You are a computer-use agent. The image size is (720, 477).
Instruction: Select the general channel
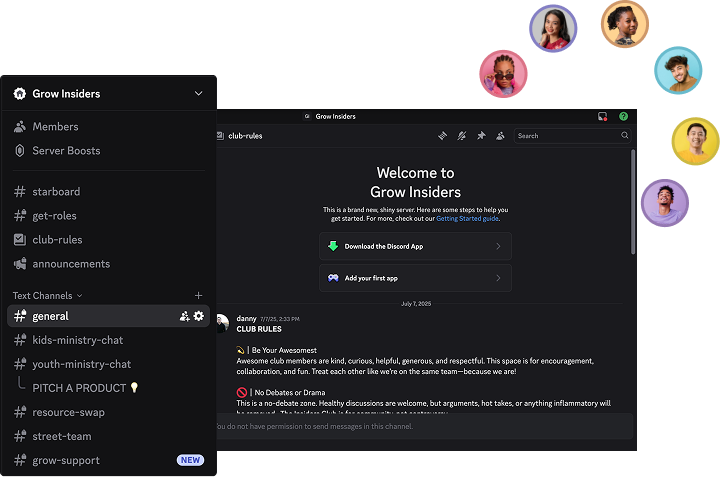pyautogui.click(x=109, y=316)
